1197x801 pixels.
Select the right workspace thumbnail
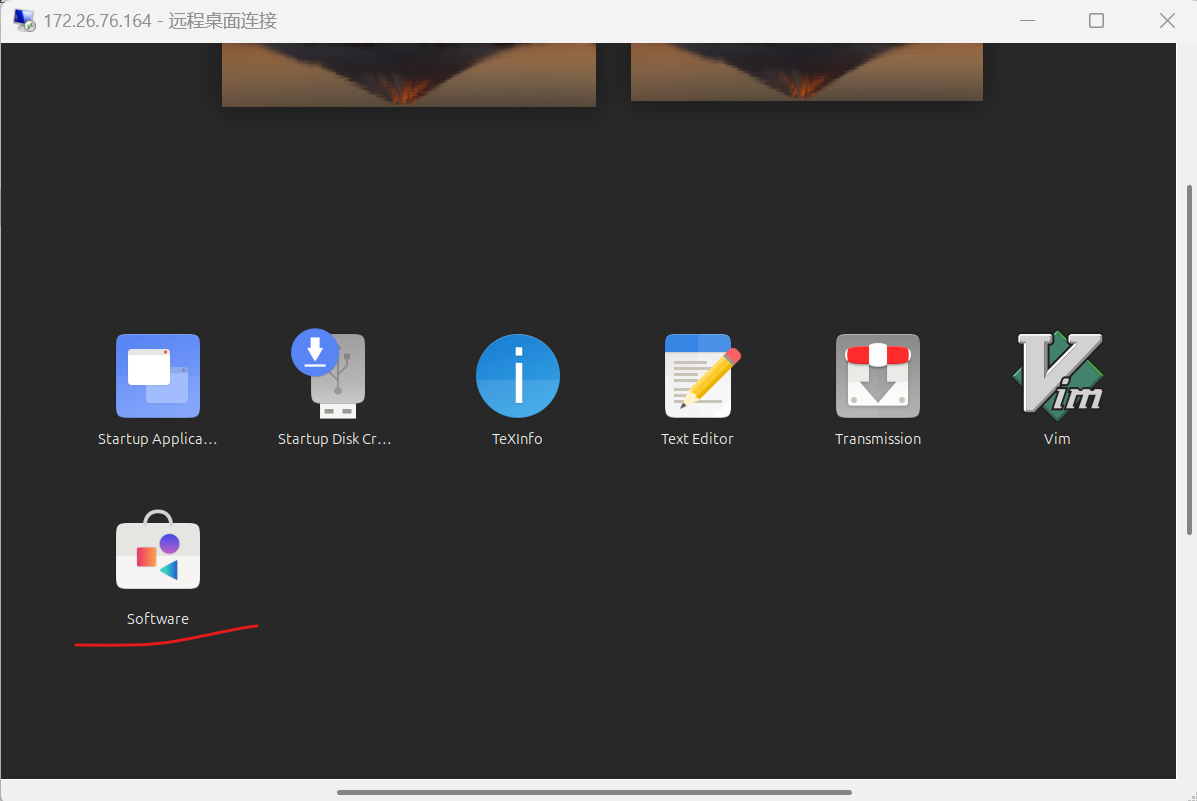click(x=806, y=72)
